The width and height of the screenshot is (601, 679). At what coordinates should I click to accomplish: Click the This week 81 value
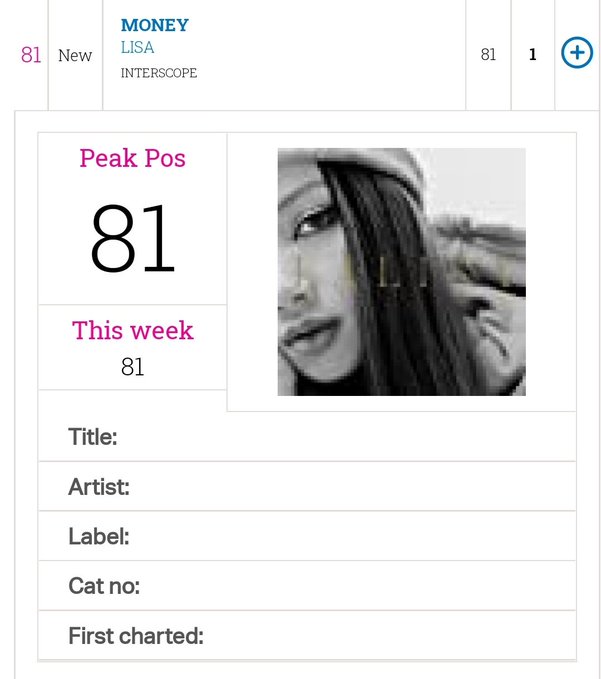132,367
